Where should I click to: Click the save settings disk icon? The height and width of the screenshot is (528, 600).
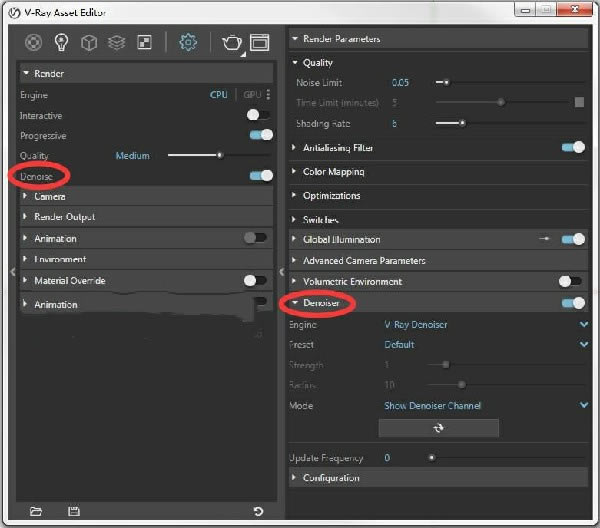pyautogui.click(x=73, y=511)
